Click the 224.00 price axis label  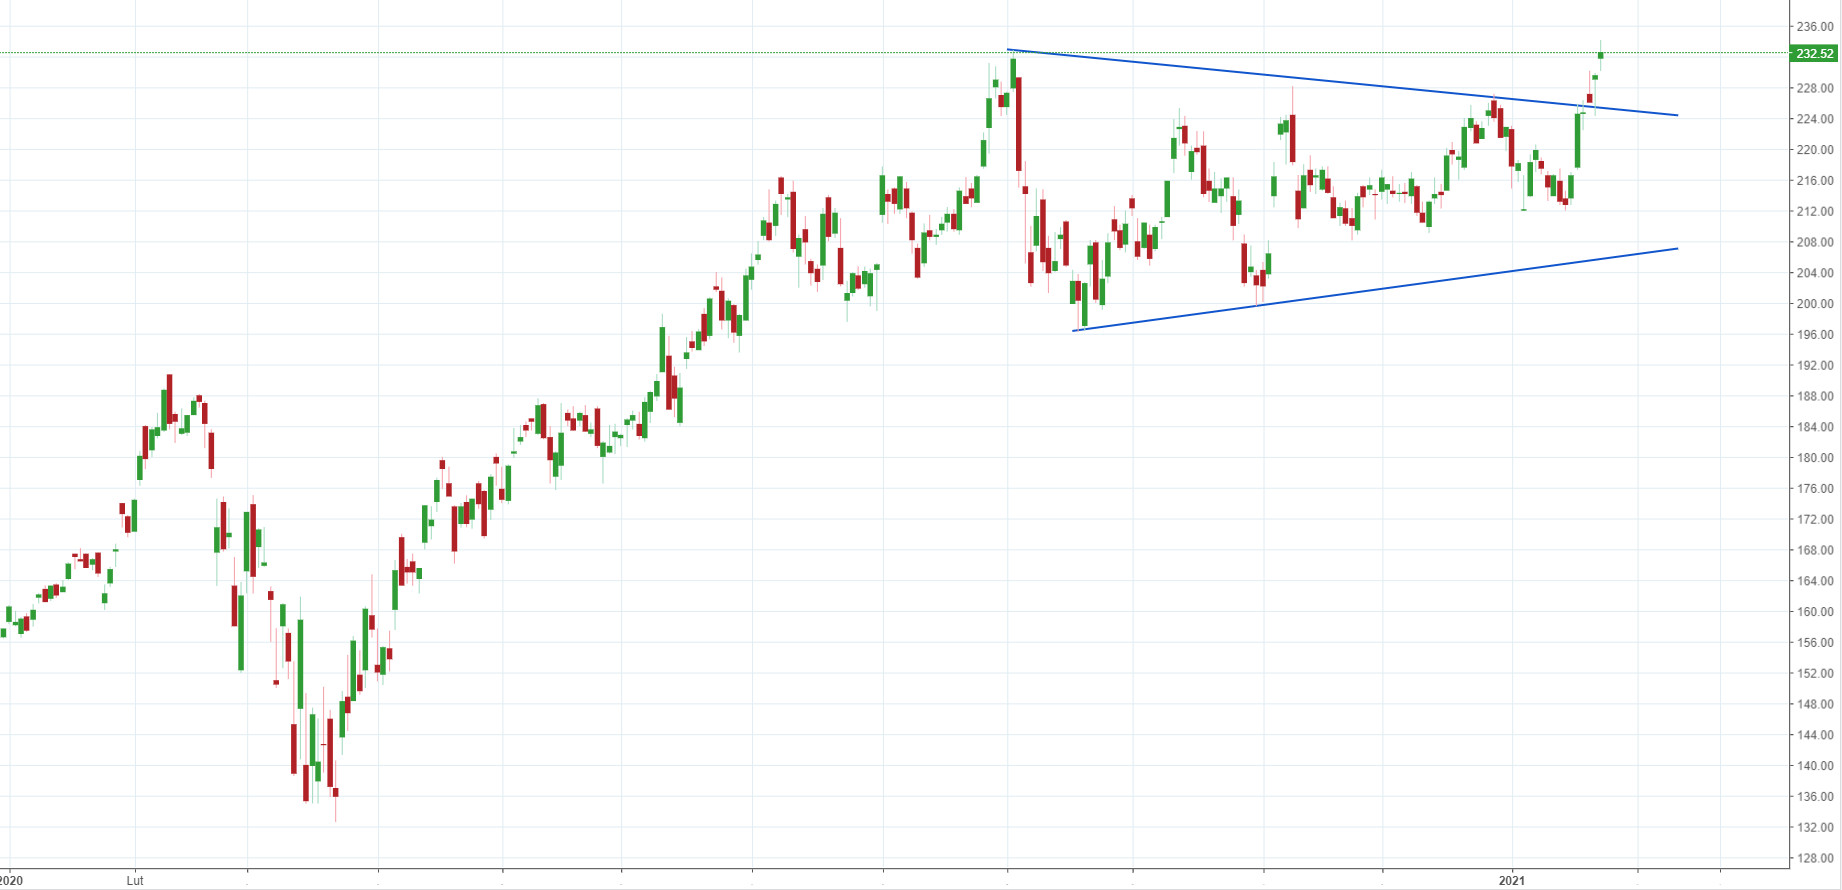pos(1815,119)
